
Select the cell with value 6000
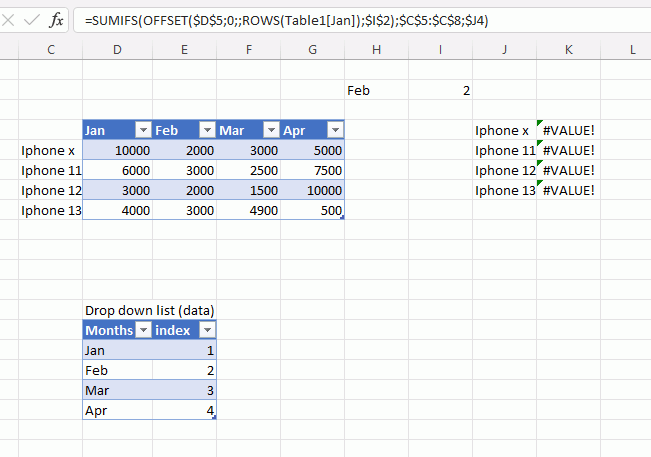(117, 170)
